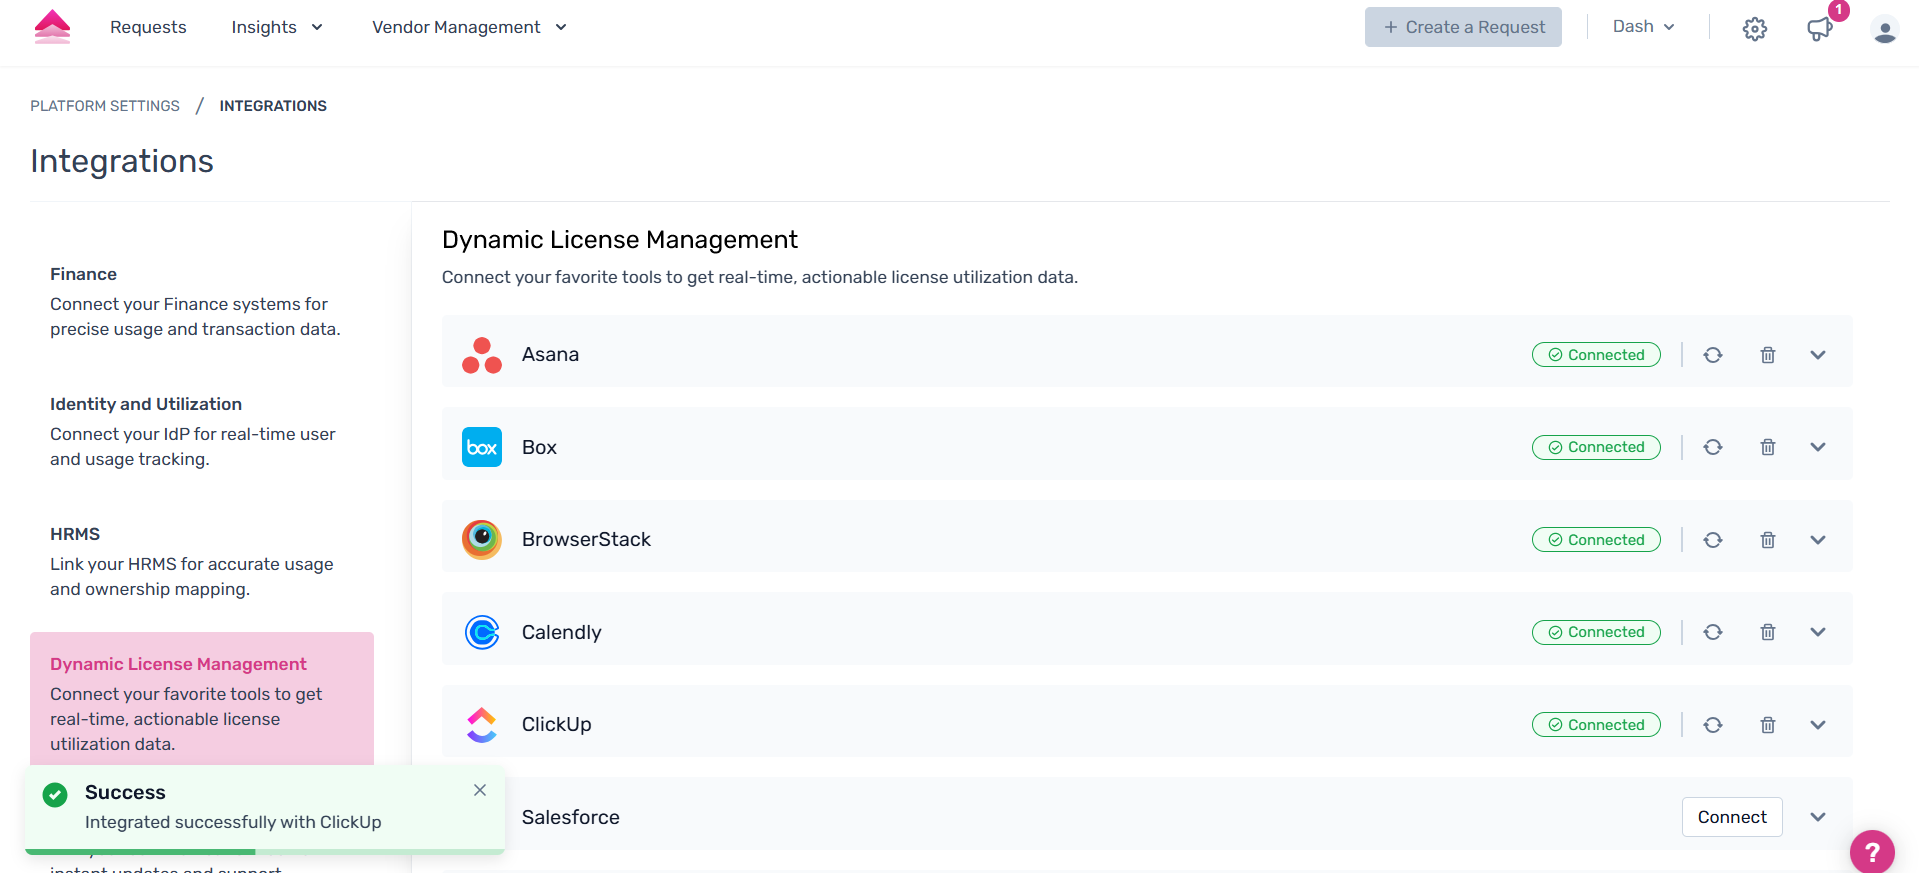Screen dimensions: 1919x873
Task: Sync the ClickUp integration
Action: (1713, 725)
